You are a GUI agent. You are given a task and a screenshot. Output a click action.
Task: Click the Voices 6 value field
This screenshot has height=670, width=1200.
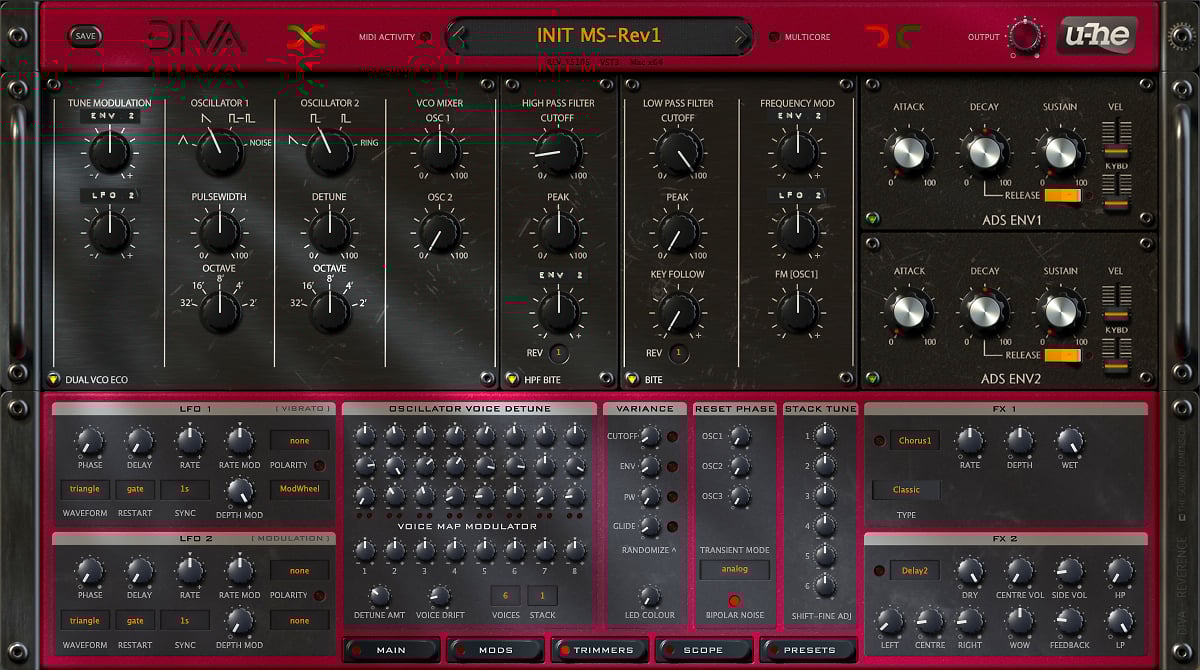point(505,595)
